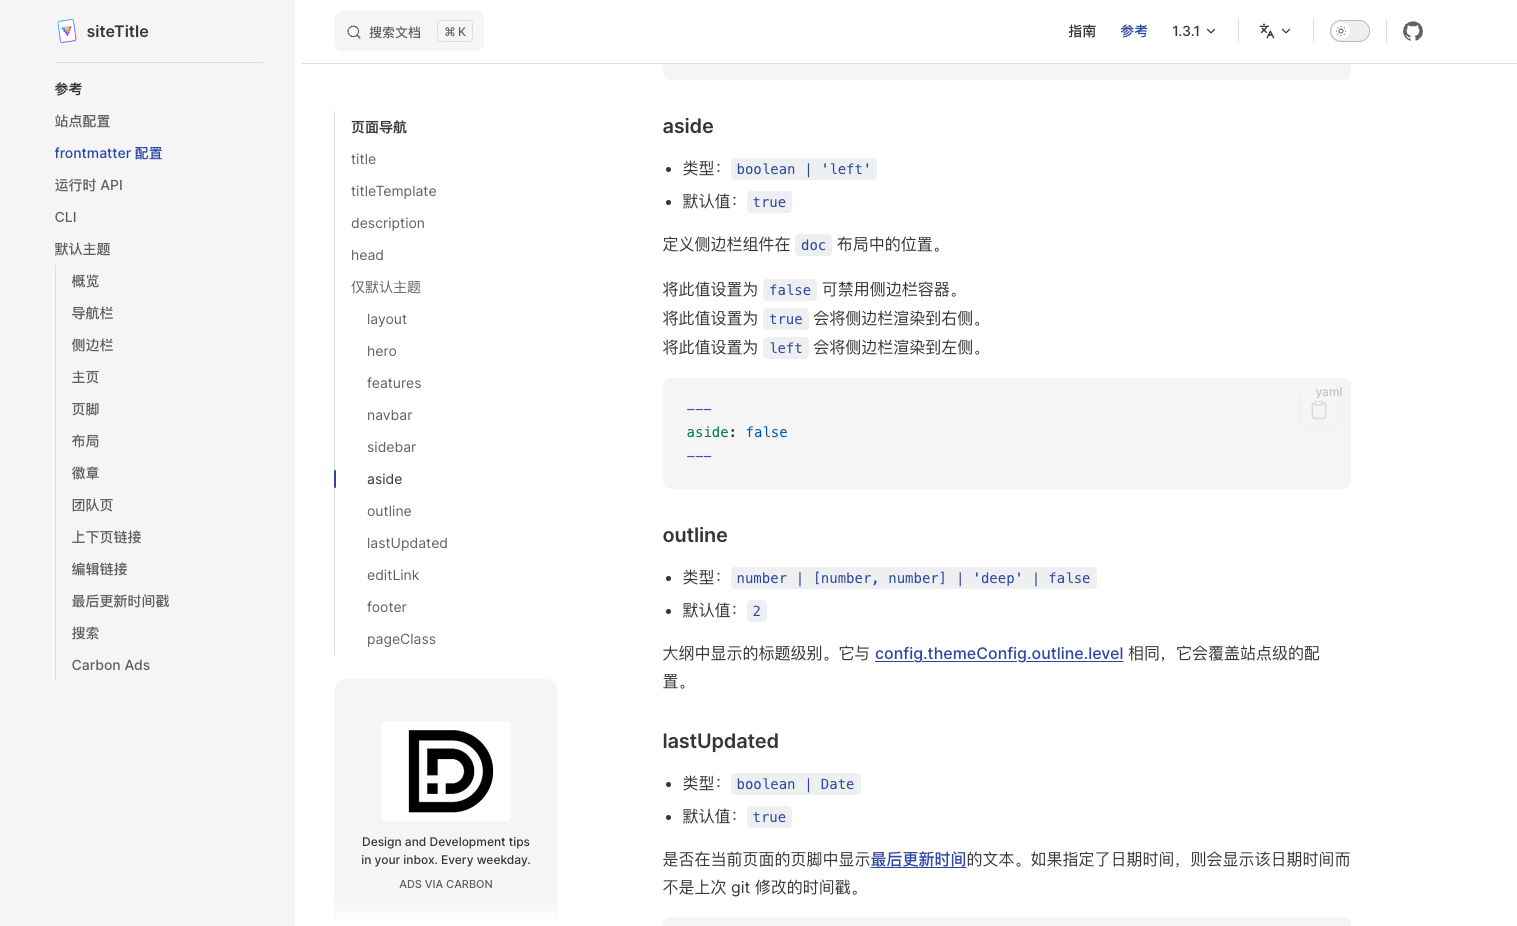Open the GitHub repository icon

coord(1412,31)
